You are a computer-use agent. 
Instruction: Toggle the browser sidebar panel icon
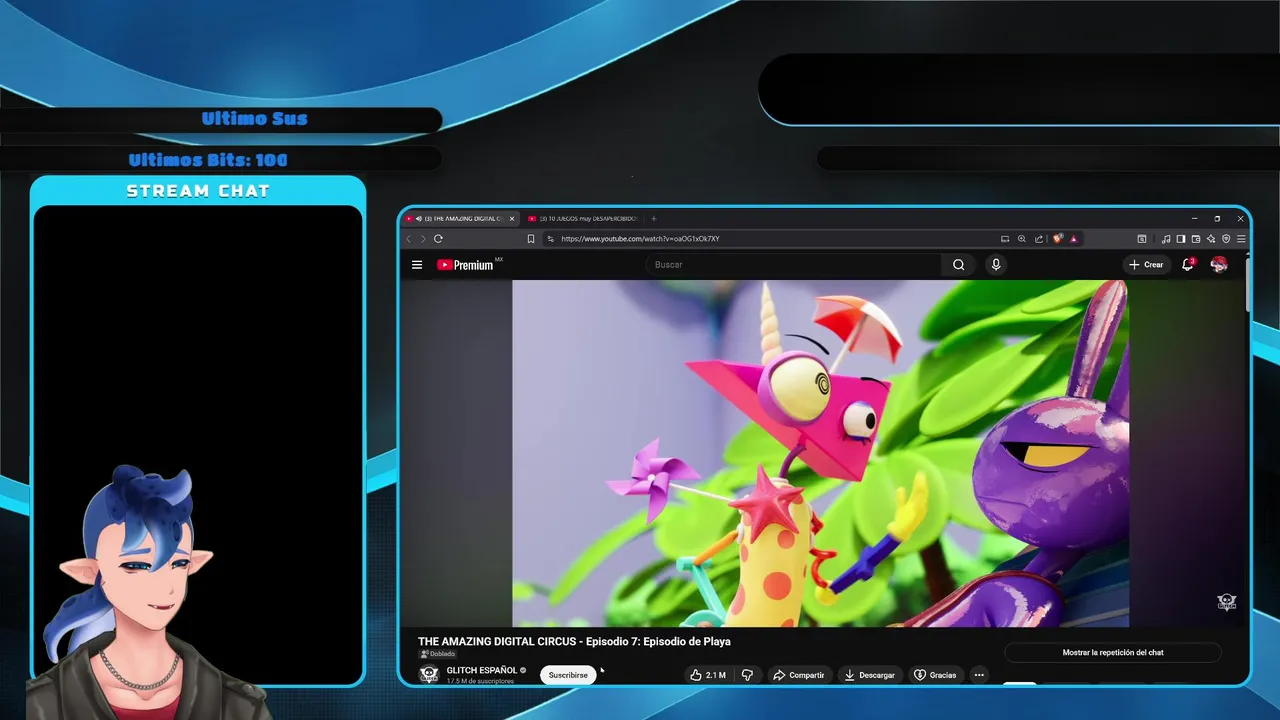point(1181,239)
